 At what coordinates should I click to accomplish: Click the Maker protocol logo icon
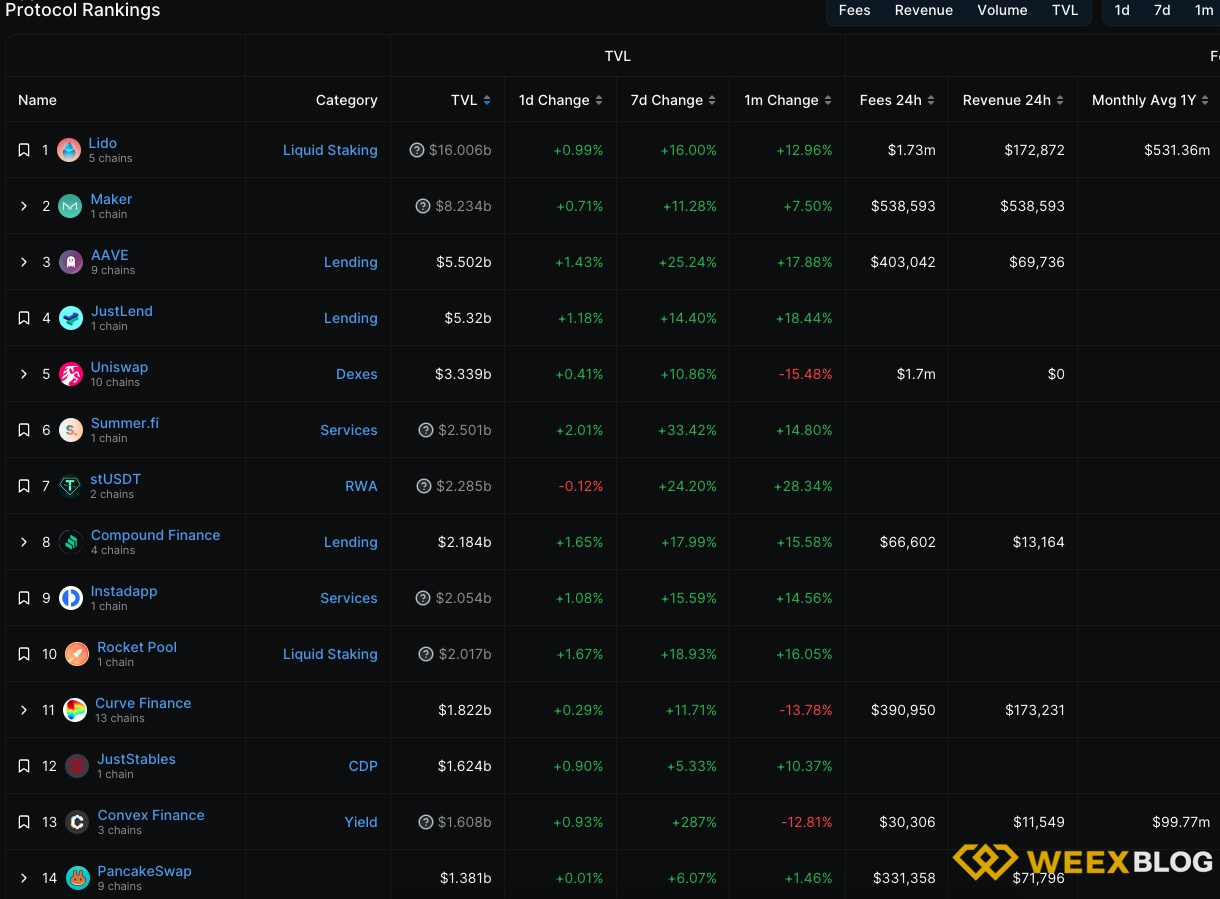pos(70,206)
